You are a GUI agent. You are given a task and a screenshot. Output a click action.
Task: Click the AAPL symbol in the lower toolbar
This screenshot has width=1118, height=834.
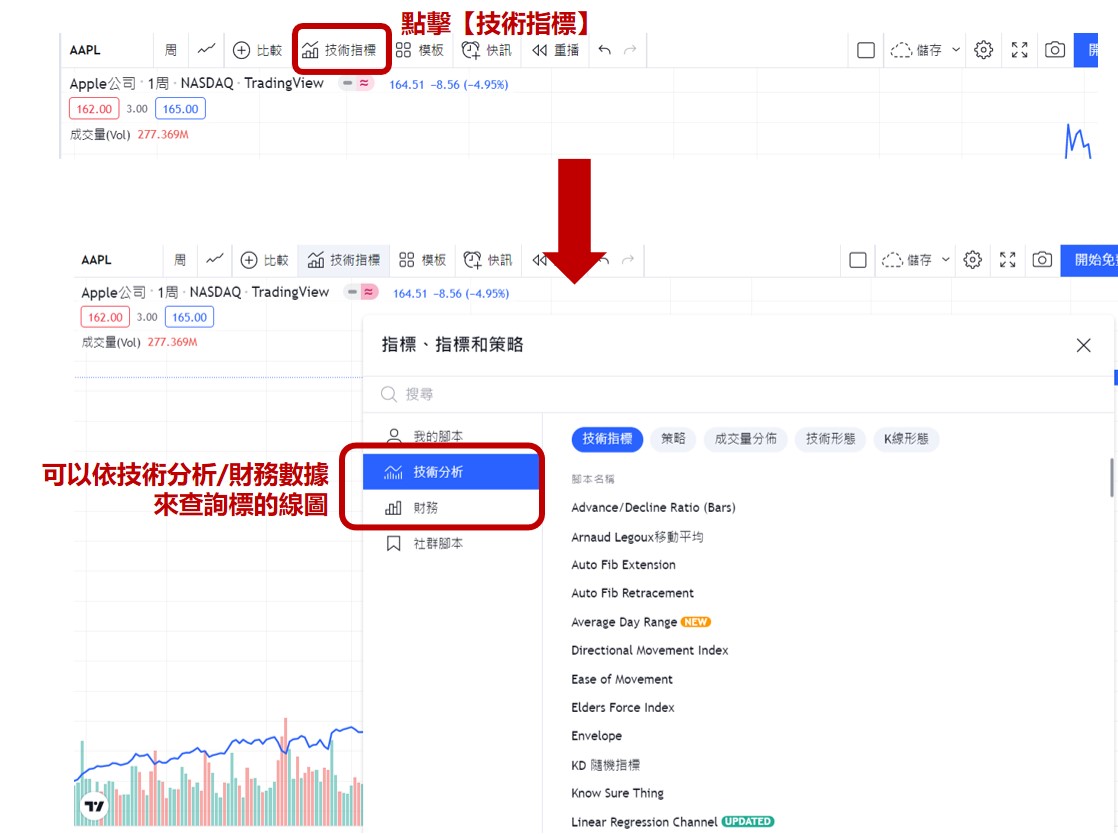(x=96, y=260)
